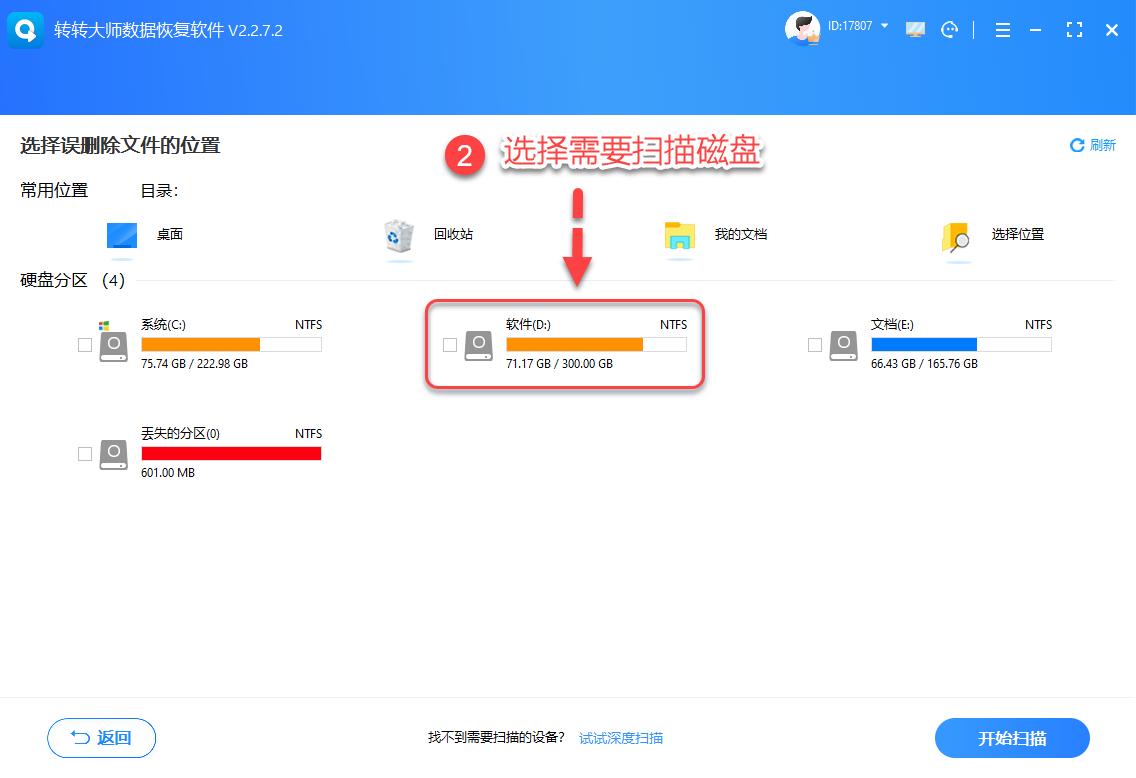
Task: Click the lost partition drive icon
Action: click(114, 454)
